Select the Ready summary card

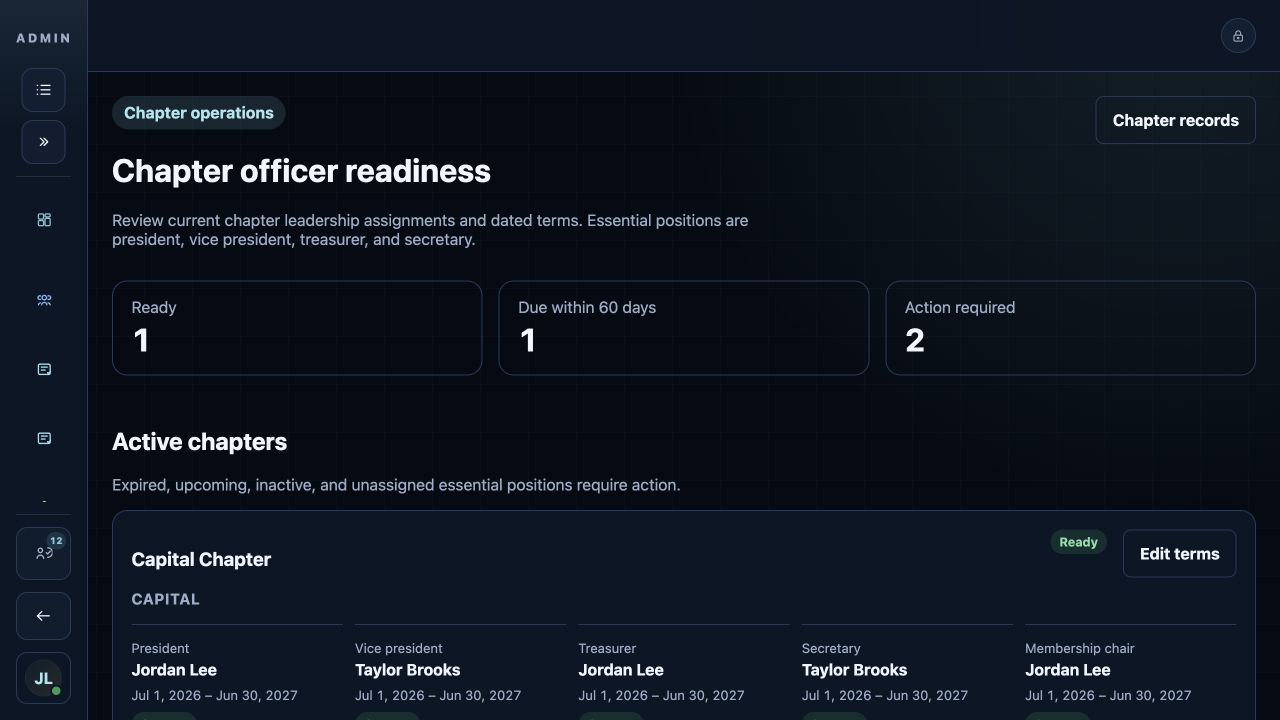tap(297, 328)
